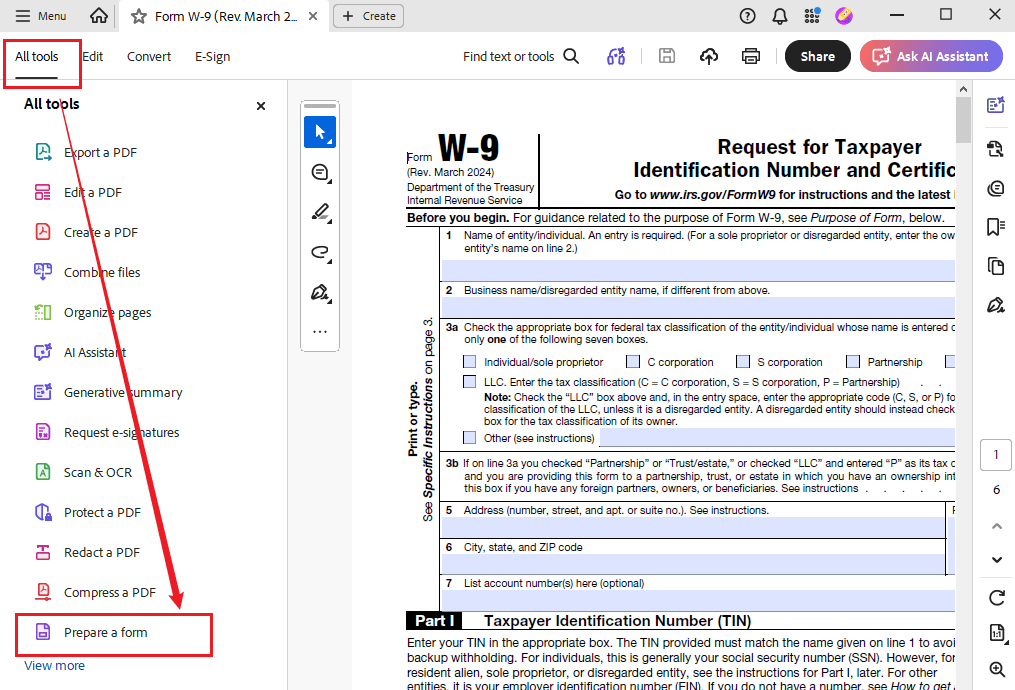Click the account numbers field line 7
This screenshot has height=690, width=1015.
pos(698,600)
